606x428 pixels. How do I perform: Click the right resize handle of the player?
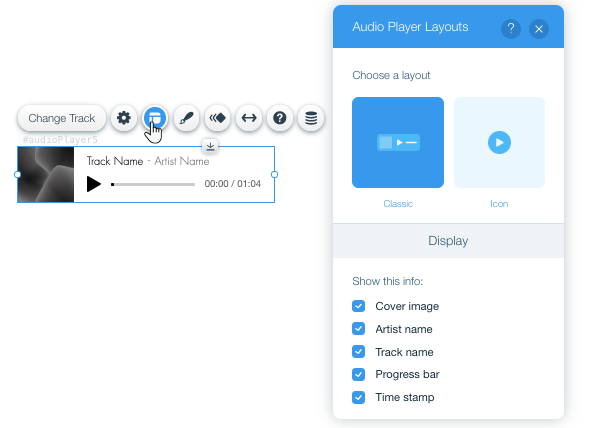274,174
